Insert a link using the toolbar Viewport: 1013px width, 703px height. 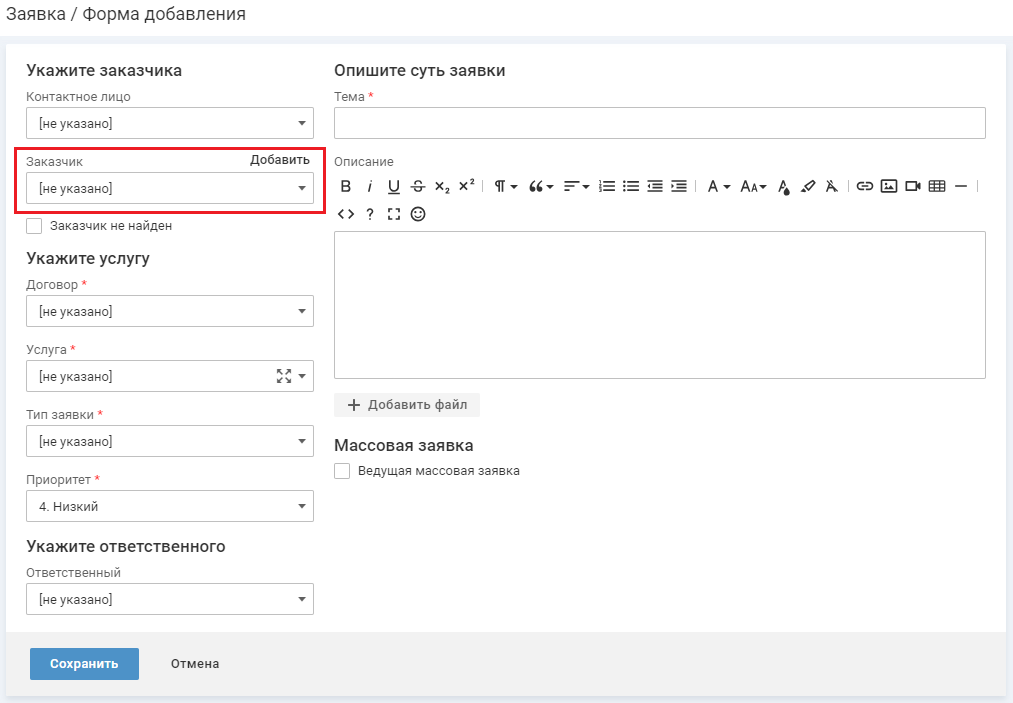pos(865,186)
